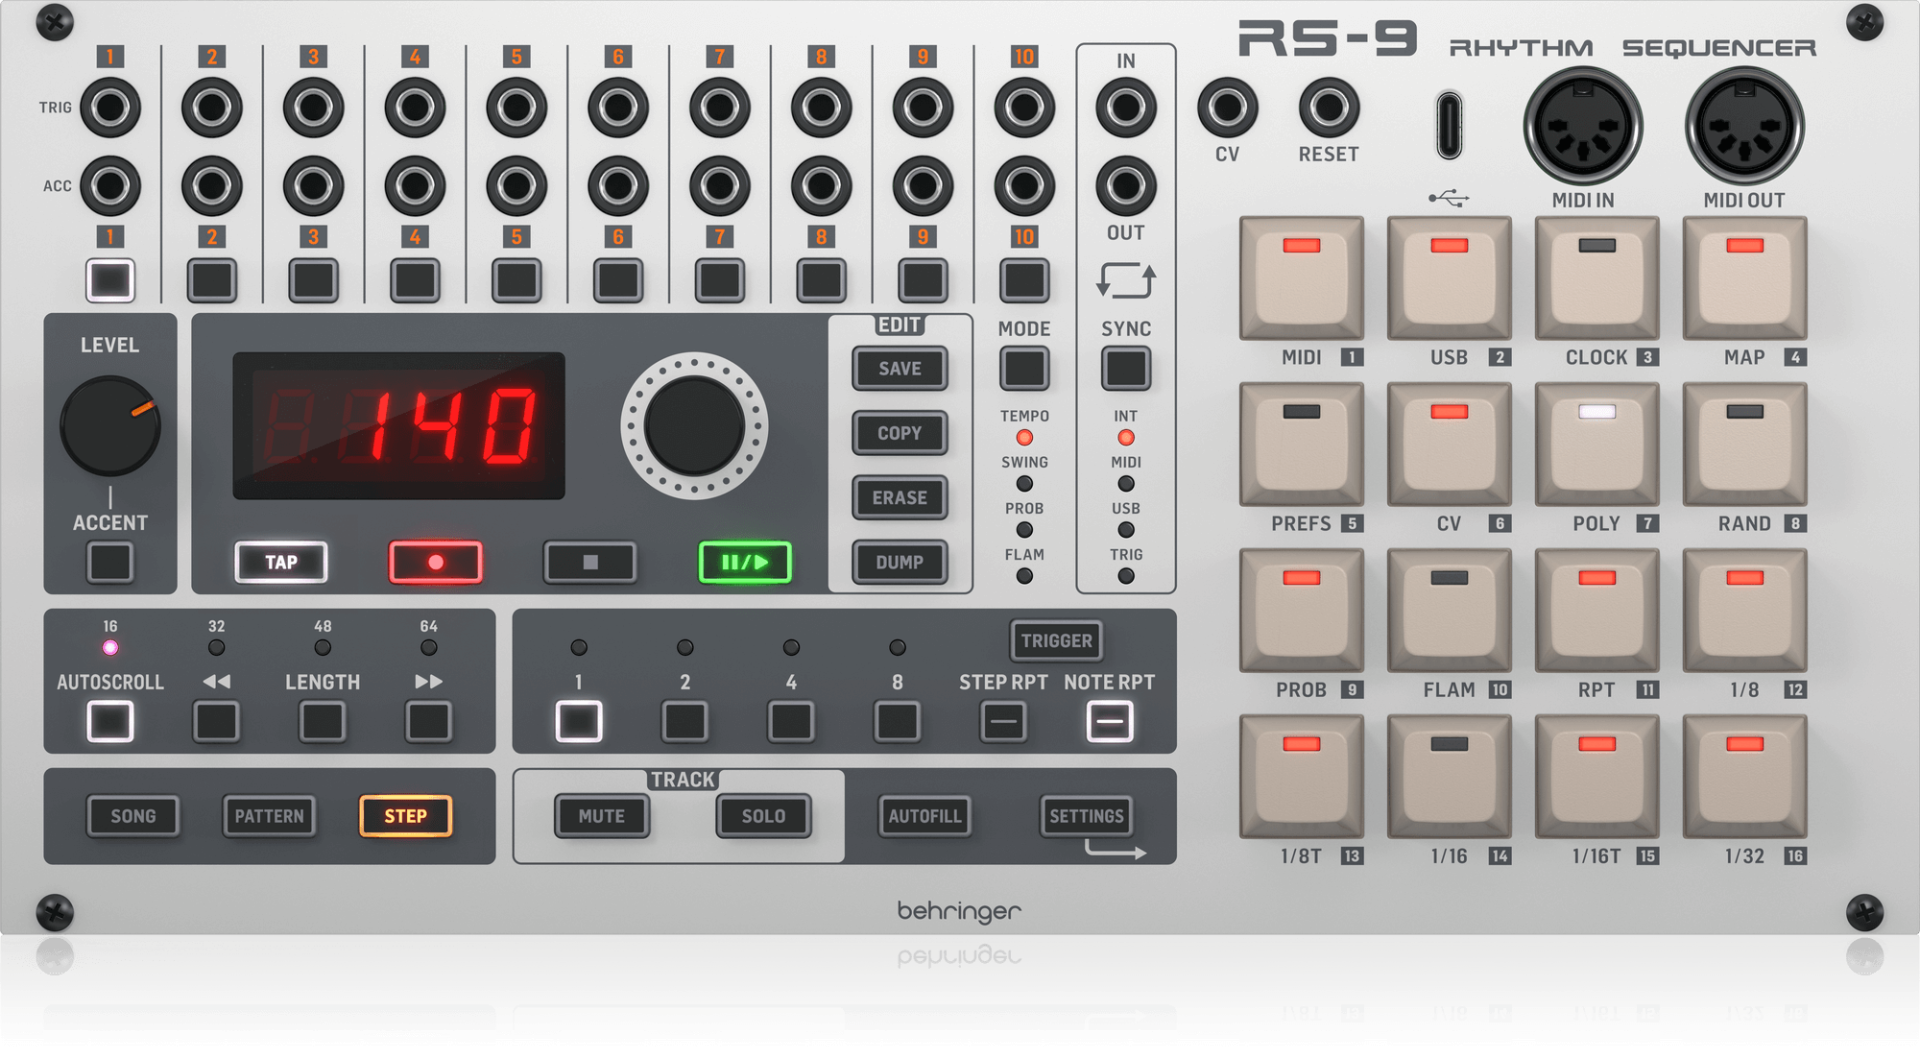This screenshot has height=1059, width=1920.
Task: Switch to SONG mode
Action: [133, 816]
